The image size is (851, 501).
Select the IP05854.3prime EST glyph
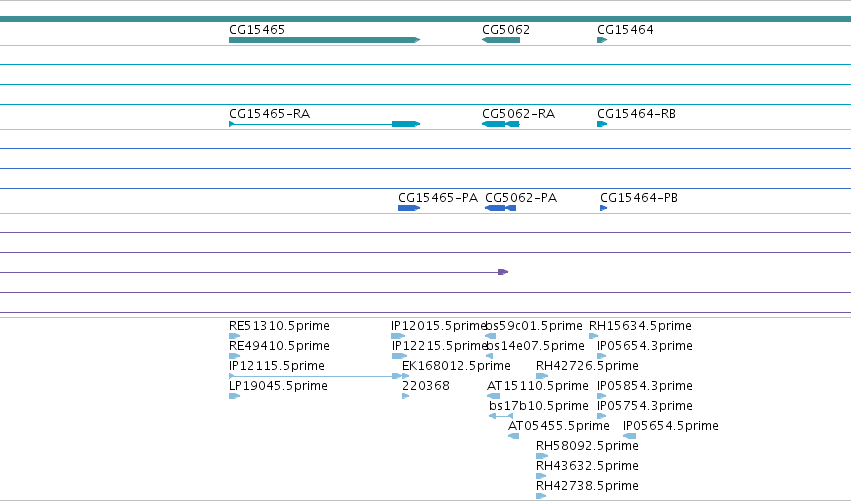click(601, 396)
